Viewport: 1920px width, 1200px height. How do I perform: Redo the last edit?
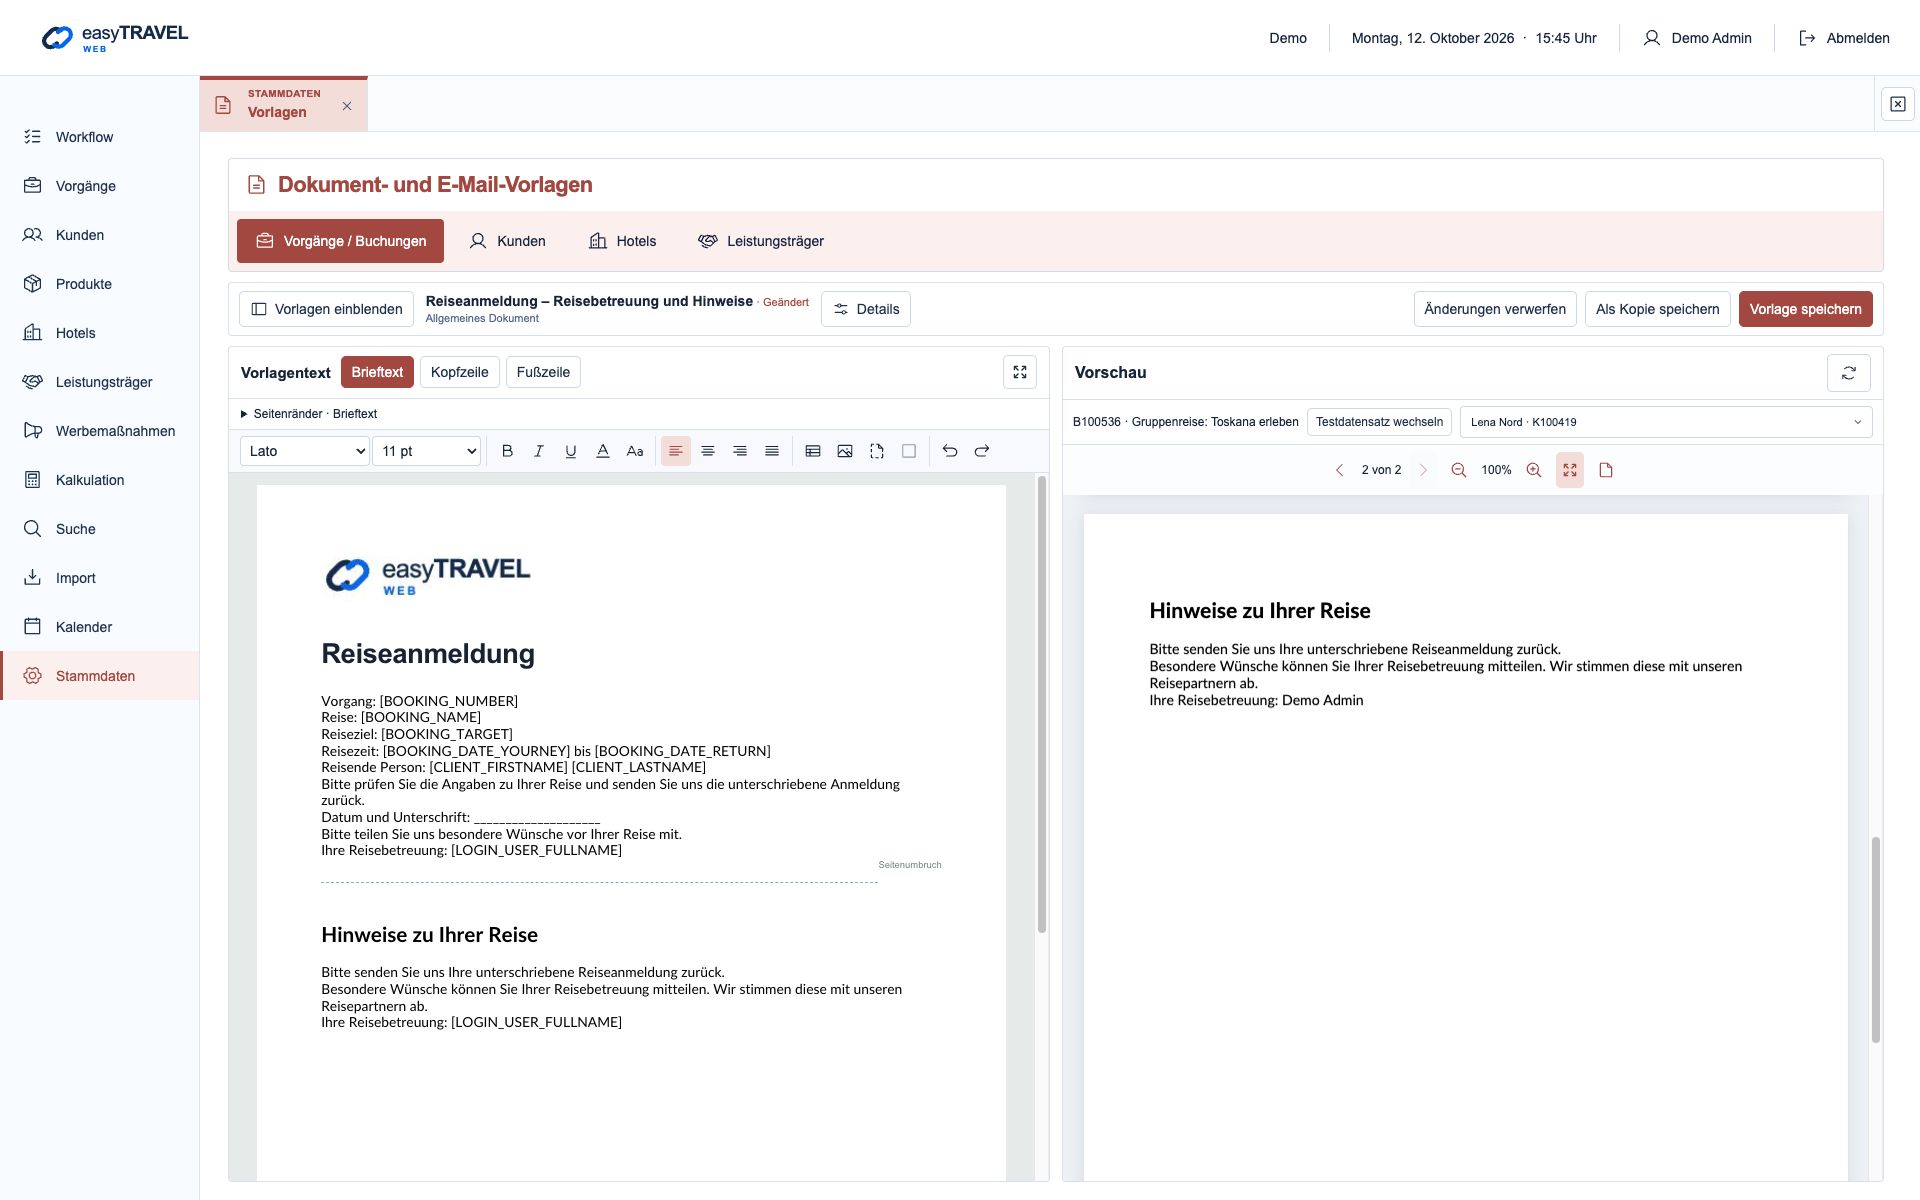pyautogui.click(x=982, y=451)
